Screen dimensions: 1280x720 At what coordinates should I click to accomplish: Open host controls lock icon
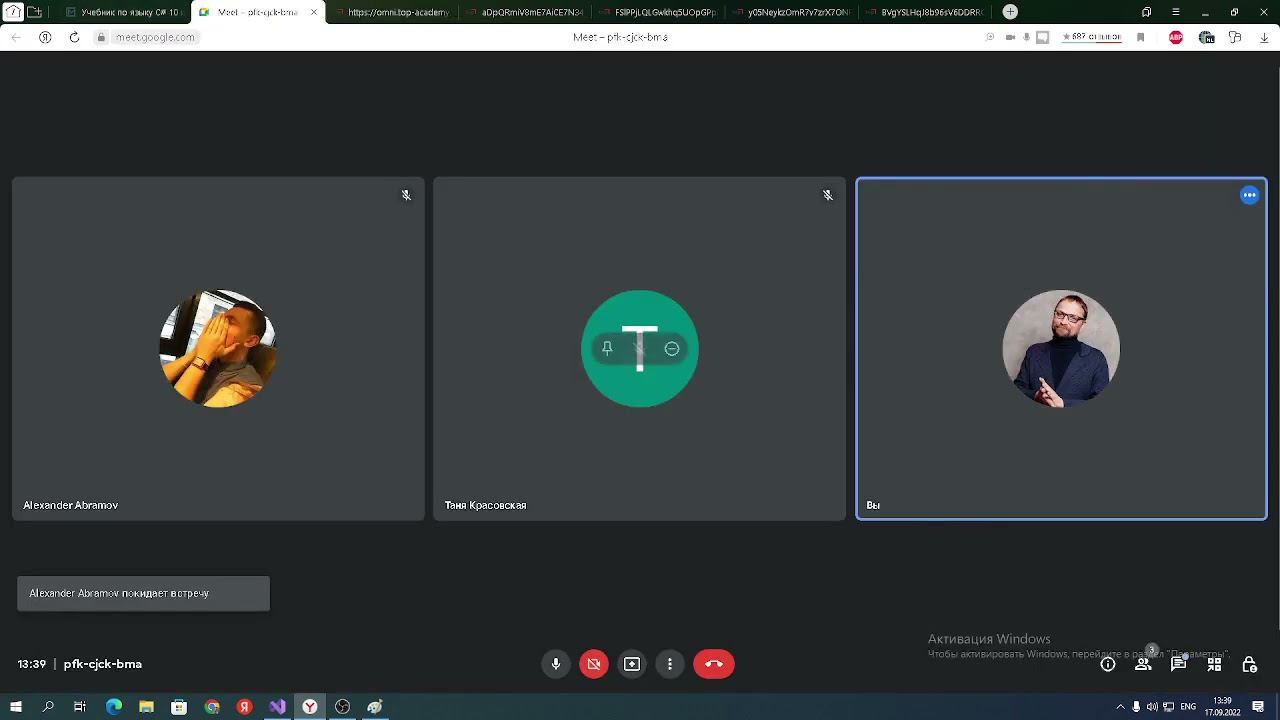(1249, 664)
